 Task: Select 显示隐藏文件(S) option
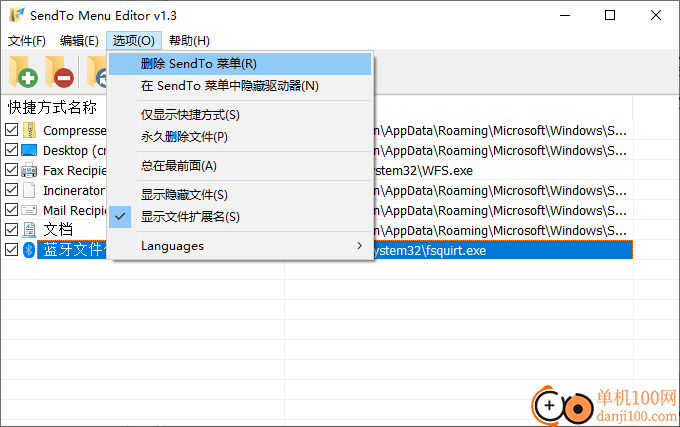click(x=240, y=195)
